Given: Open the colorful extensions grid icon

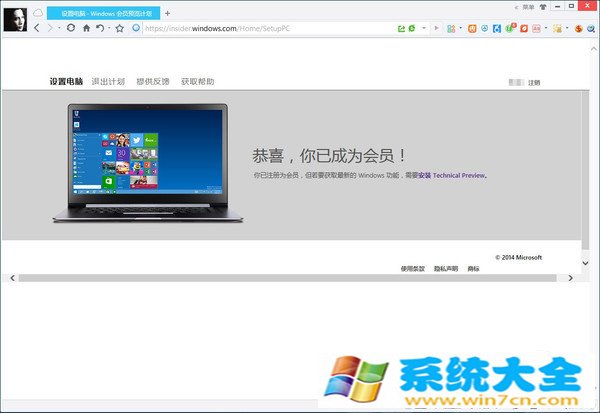Looking at the screenshot, I should [x=451, y=29].
